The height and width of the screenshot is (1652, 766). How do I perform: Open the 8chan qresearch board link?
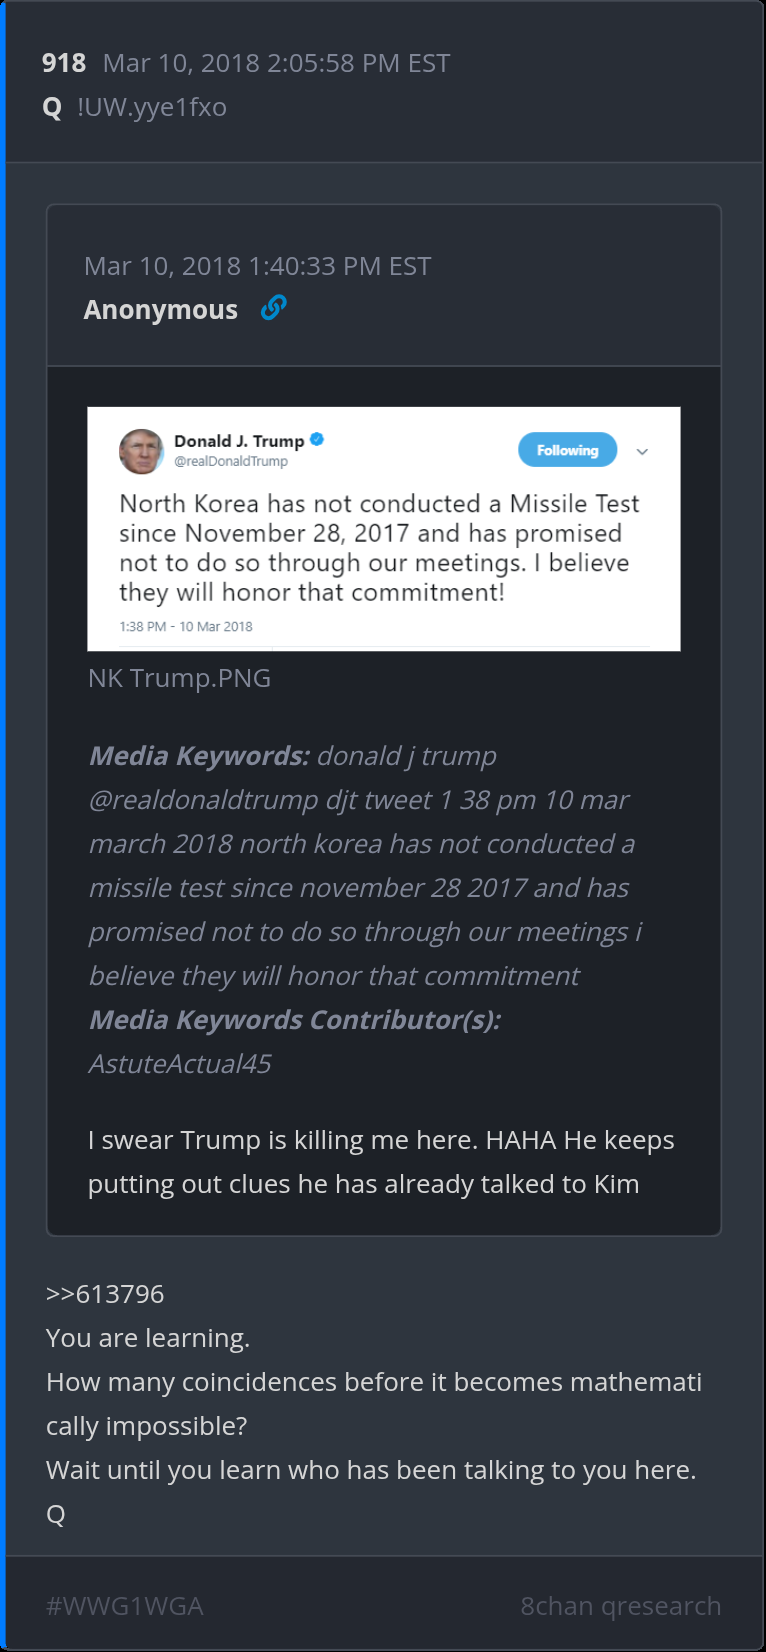coord(620,1606)
